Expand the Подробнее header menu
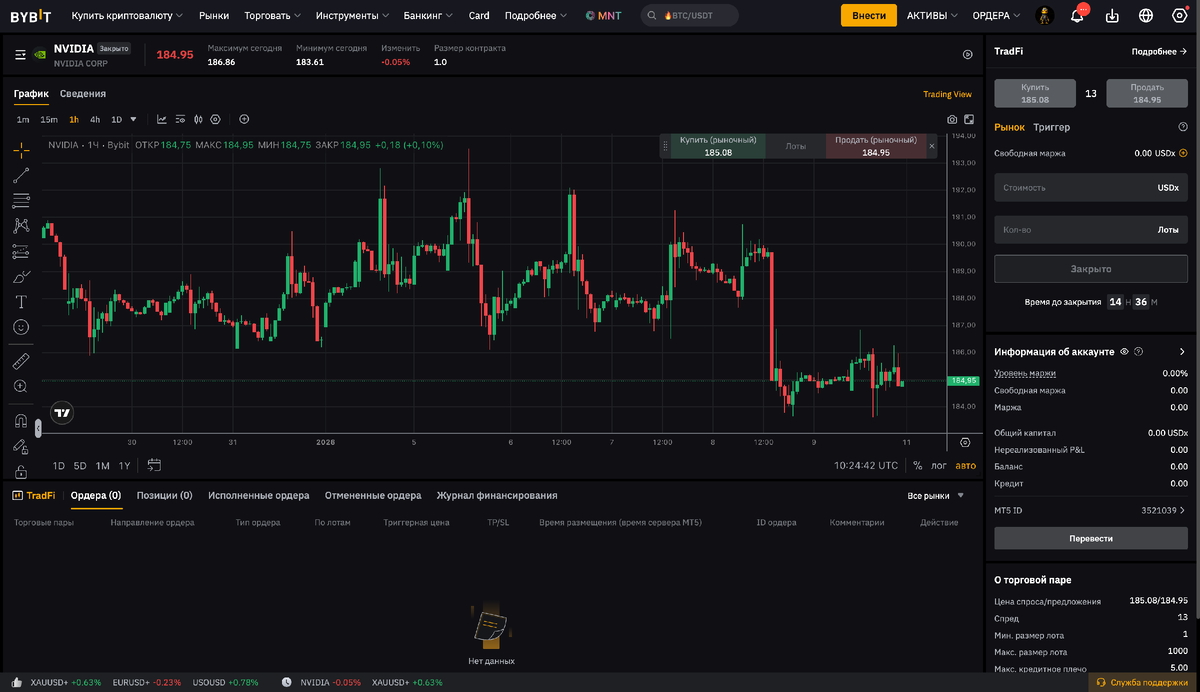1200x692 pixels. pyautogui.click(x=536, y=16)
